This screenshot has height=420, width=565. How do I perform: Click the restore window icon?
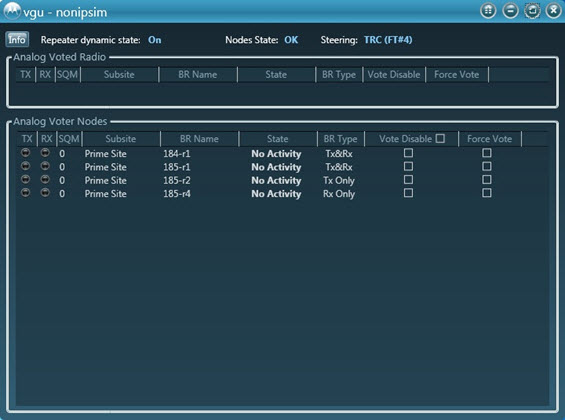pyautogui.click(x=532, y=10)
